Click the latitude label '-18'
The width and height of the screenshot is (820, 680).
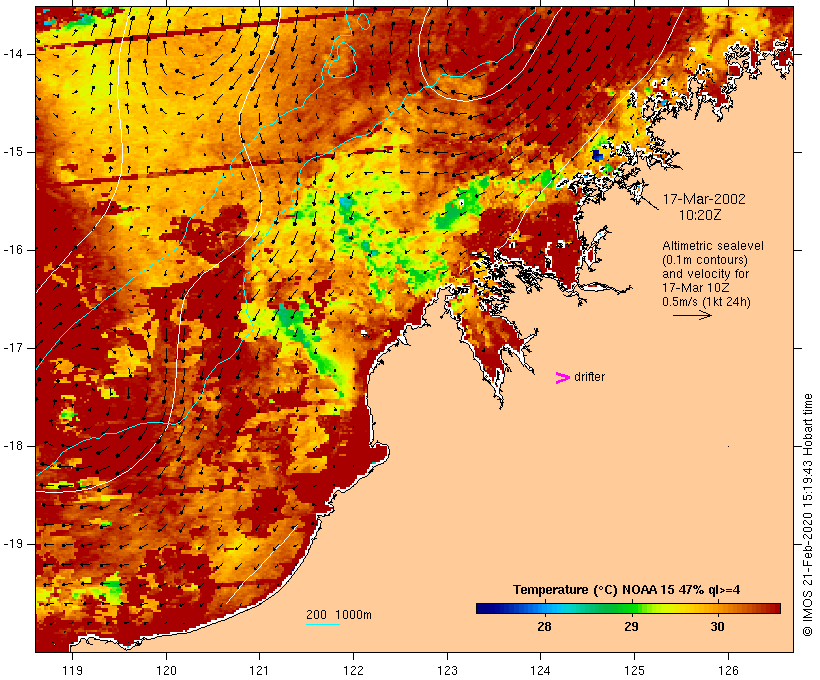[x=12, y=446]
